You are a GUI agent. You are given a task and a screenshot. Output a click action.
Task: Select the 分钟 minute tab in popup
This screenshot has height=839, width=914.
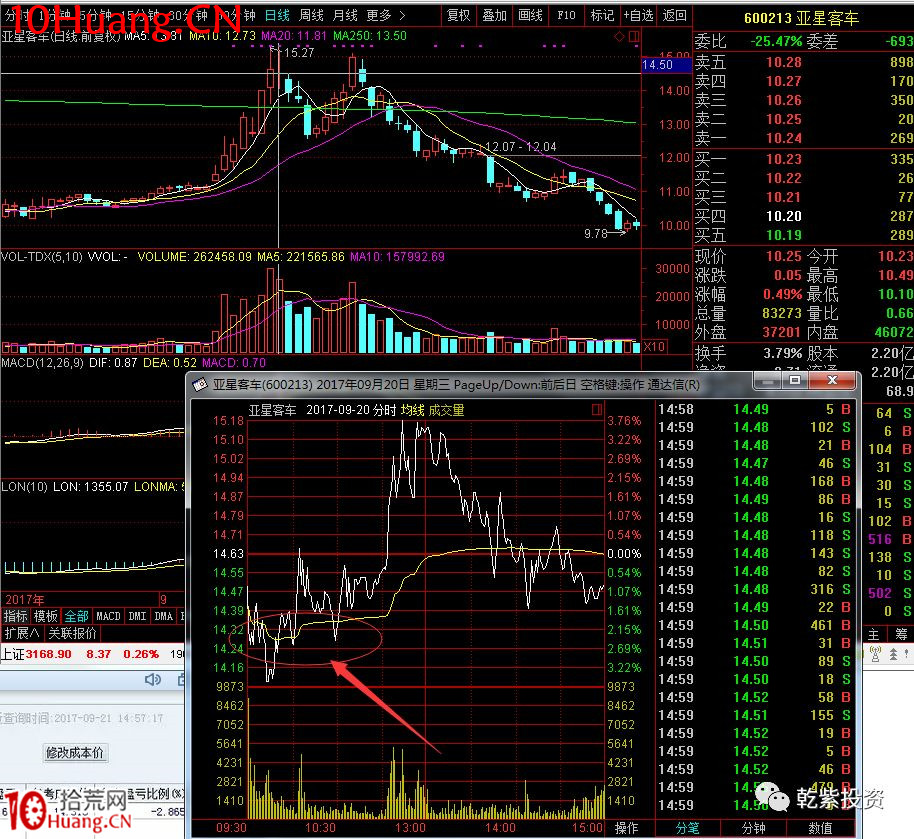pos(754,829)
